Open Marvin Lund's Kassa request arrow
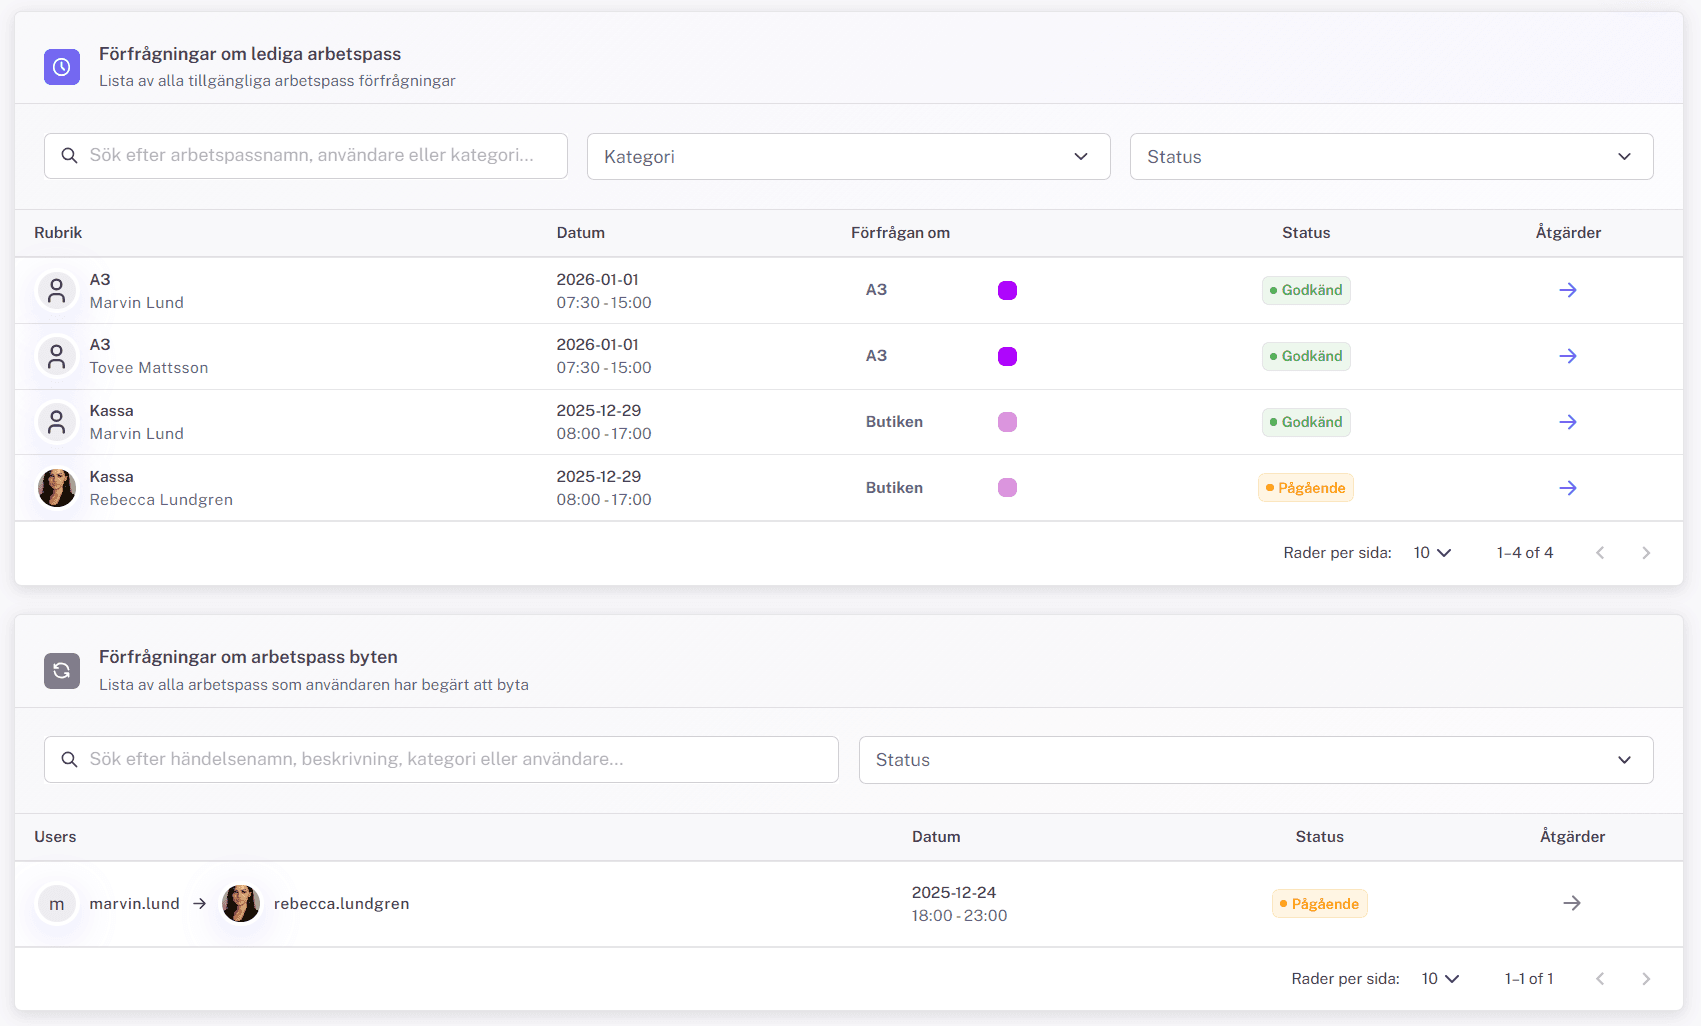Image resolution: width=1701 pixels, height=1026 pixels. (1567, 422)
